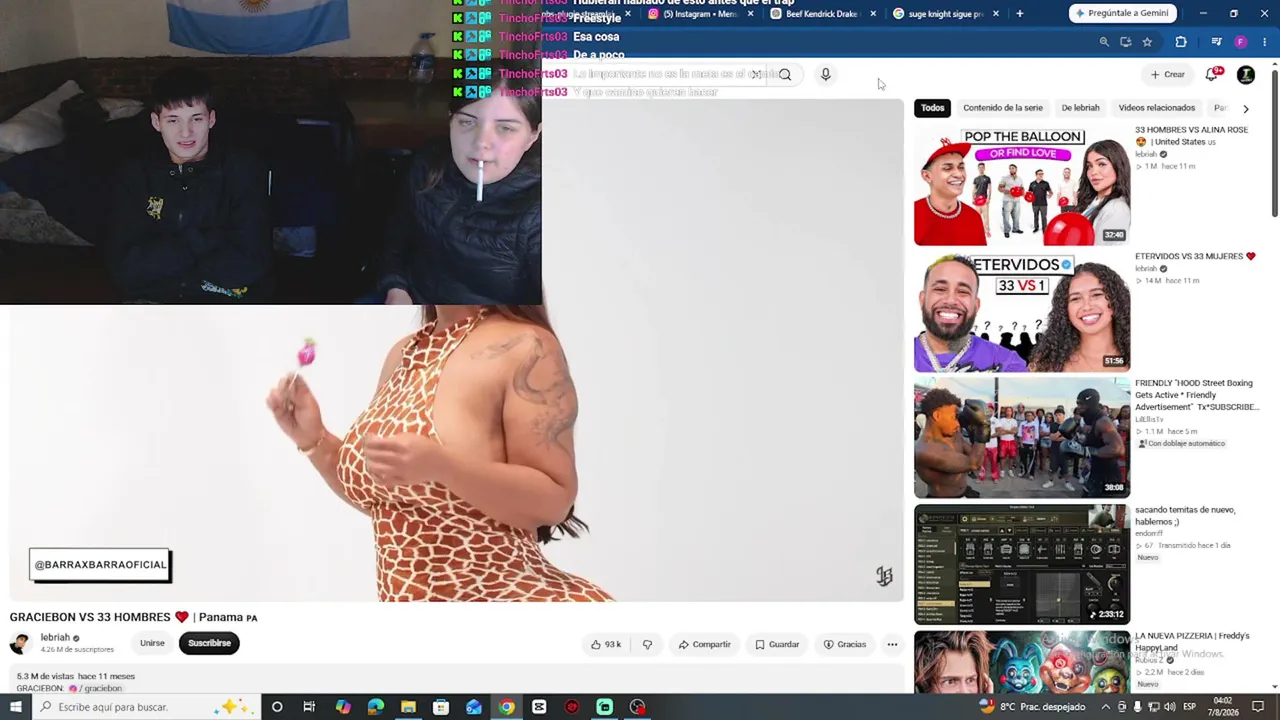Close the Instagram tab
This screenshot has height=720, width=1280.
pyautogui.click(x=751, y=14)
